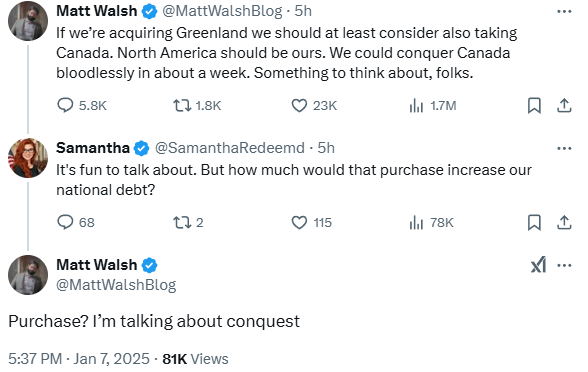The height and width of the screenshot is (372, 588).
Task: Reply to Samantha's national debt tweet
Action: (x=75, y=222)
